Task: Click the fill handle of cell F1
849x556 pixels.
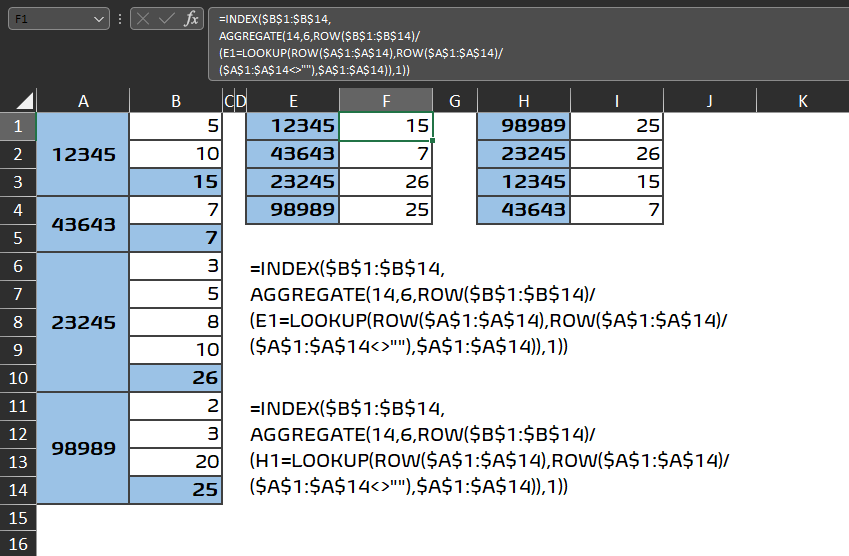Action: click(433, 141)
